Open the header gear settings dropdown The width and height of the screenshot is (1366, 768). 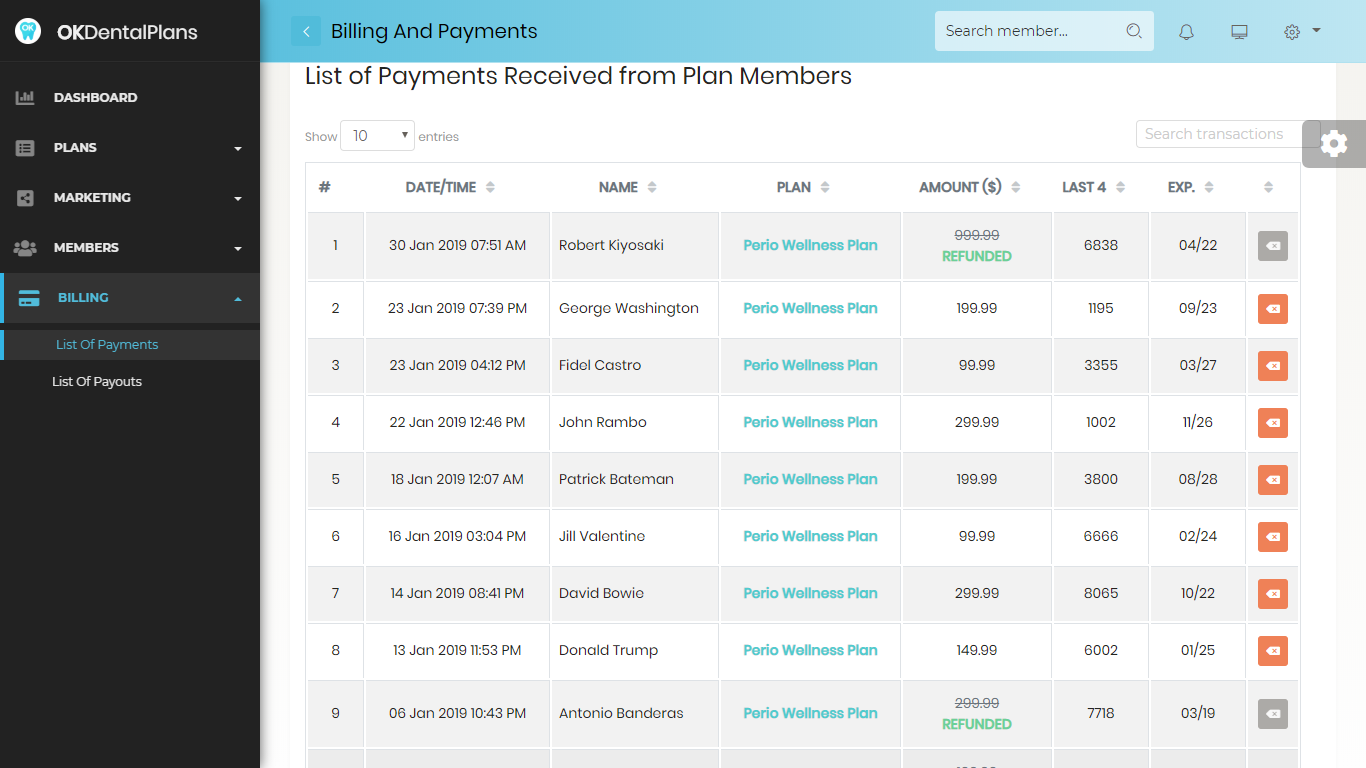1302,31
